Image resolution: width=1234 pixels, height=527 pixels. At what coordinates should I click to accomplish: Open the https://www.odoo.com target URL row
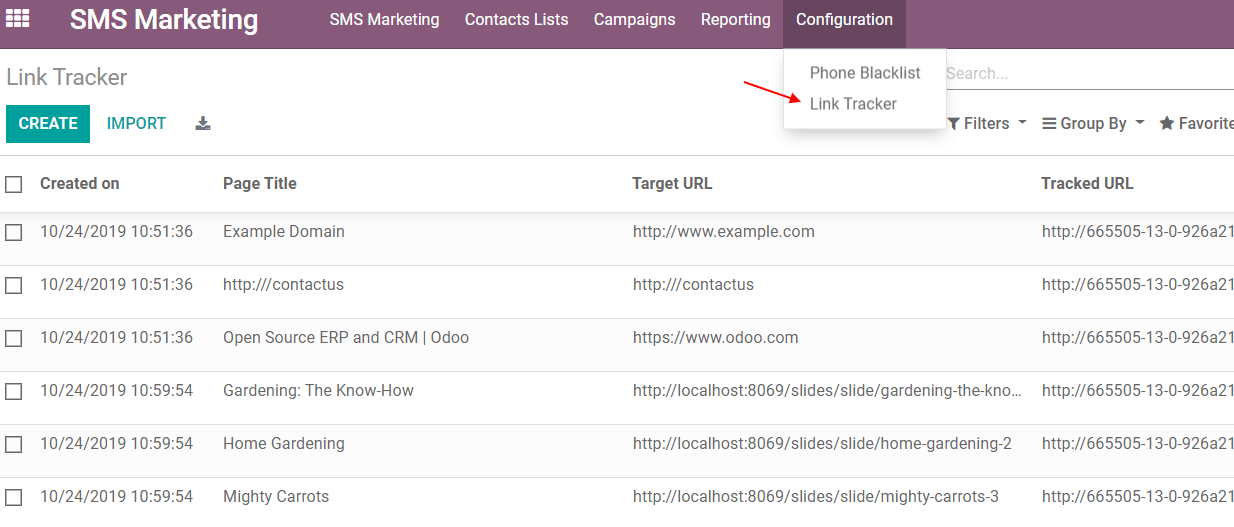pos(715,338)
